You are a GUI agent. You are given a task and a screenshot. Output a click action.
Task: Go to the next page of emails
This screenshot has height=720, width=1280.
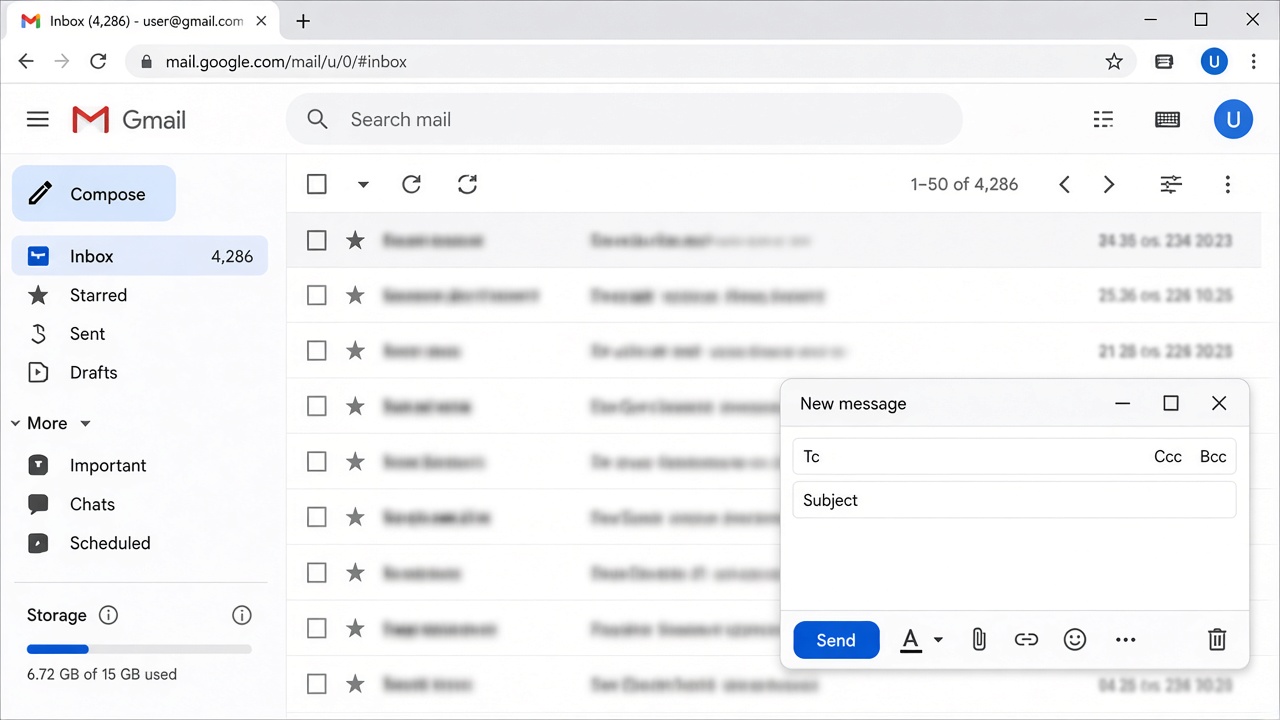click(1109, 184)
